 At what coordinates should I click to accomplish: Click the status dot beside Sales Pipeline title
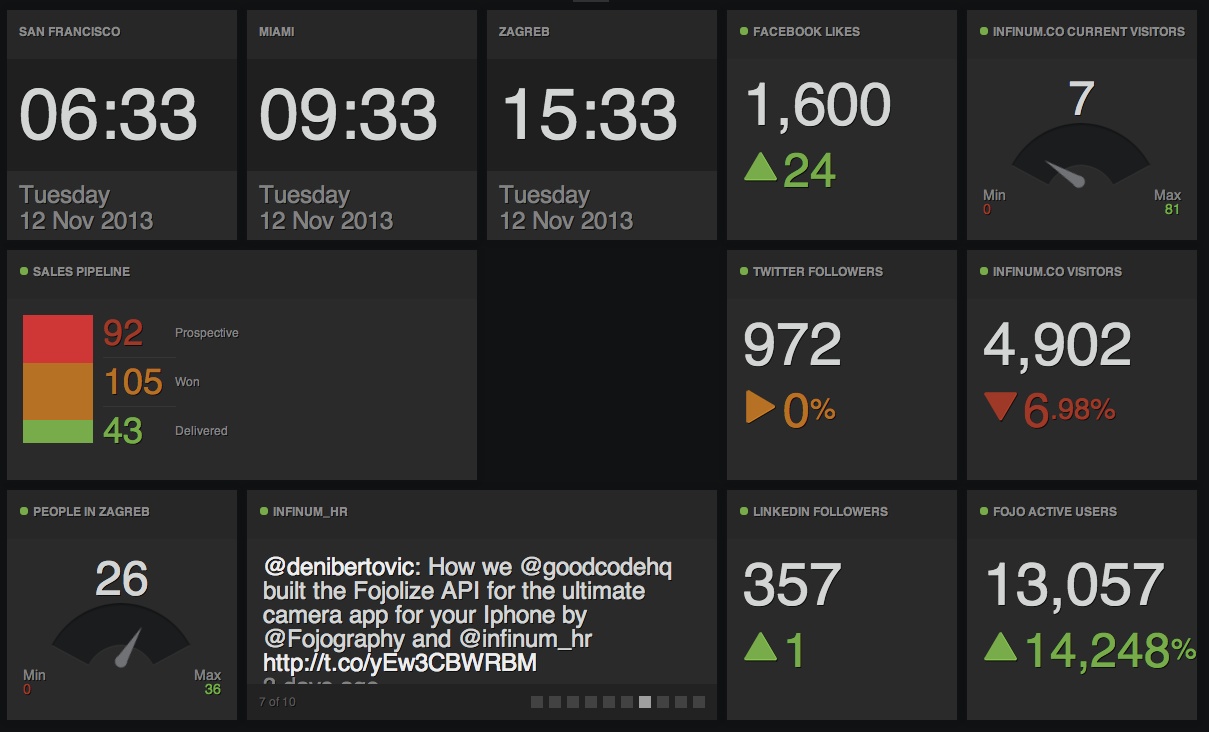click(x=23, y=271)
